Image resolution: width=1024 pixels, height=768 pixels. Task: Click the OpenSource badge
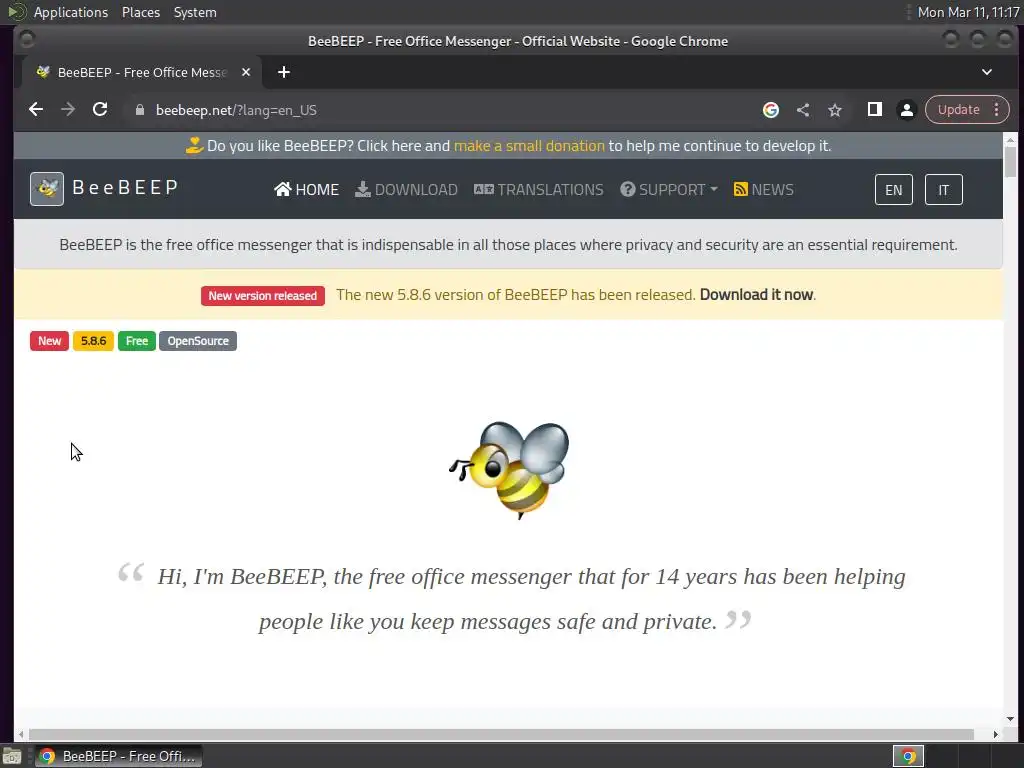(198, 341)
